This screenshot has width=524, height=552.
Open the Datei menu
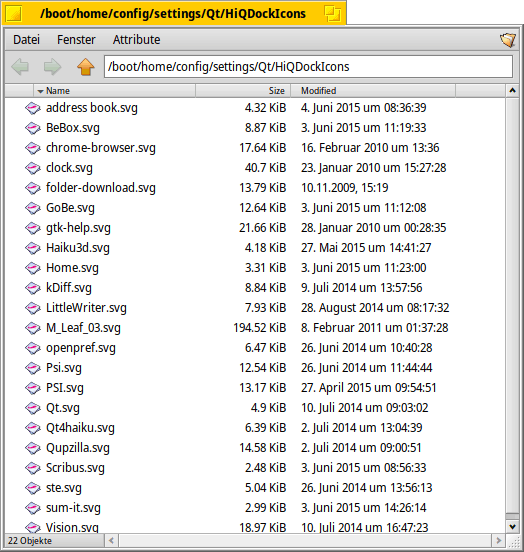coord(26,40)
